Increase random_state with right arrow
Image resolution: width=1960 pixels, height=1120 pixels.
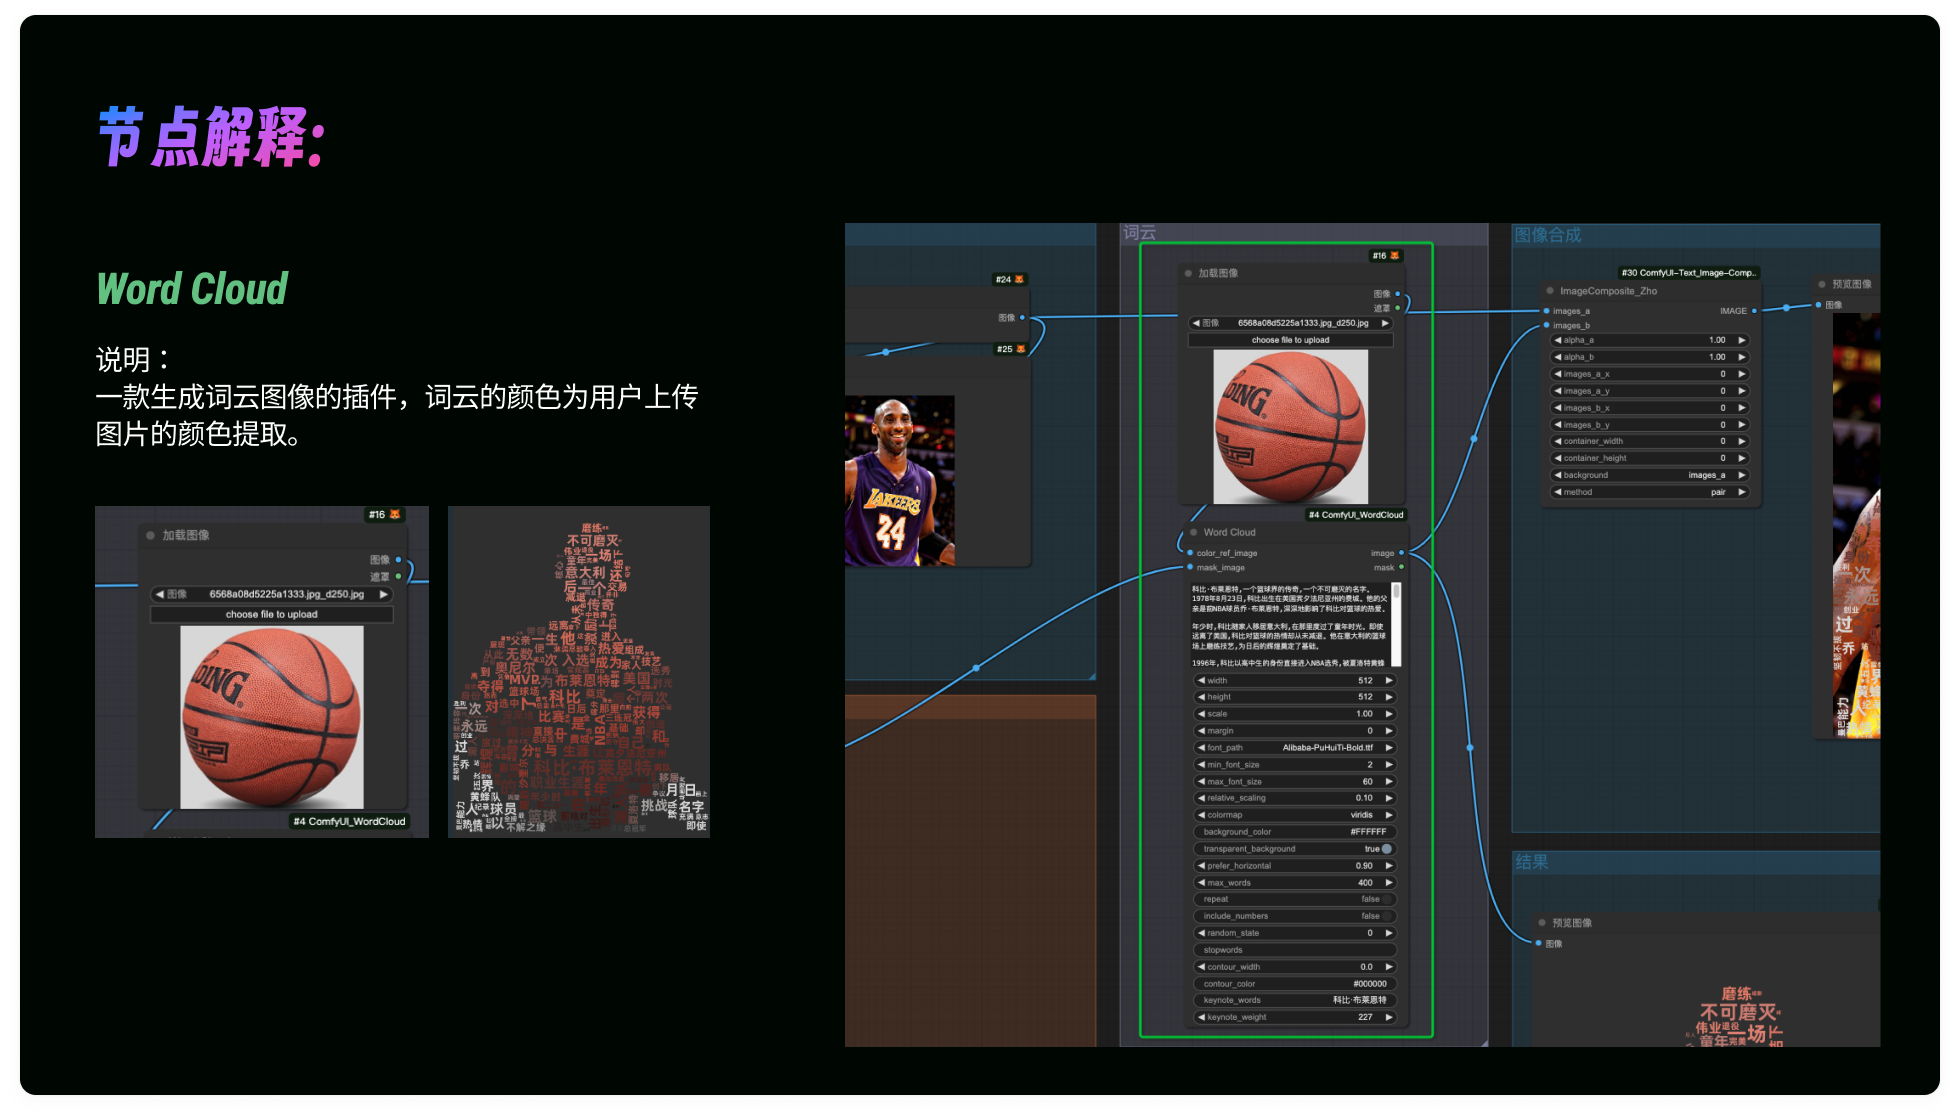pyautogui.click(x=1388, y=933)
